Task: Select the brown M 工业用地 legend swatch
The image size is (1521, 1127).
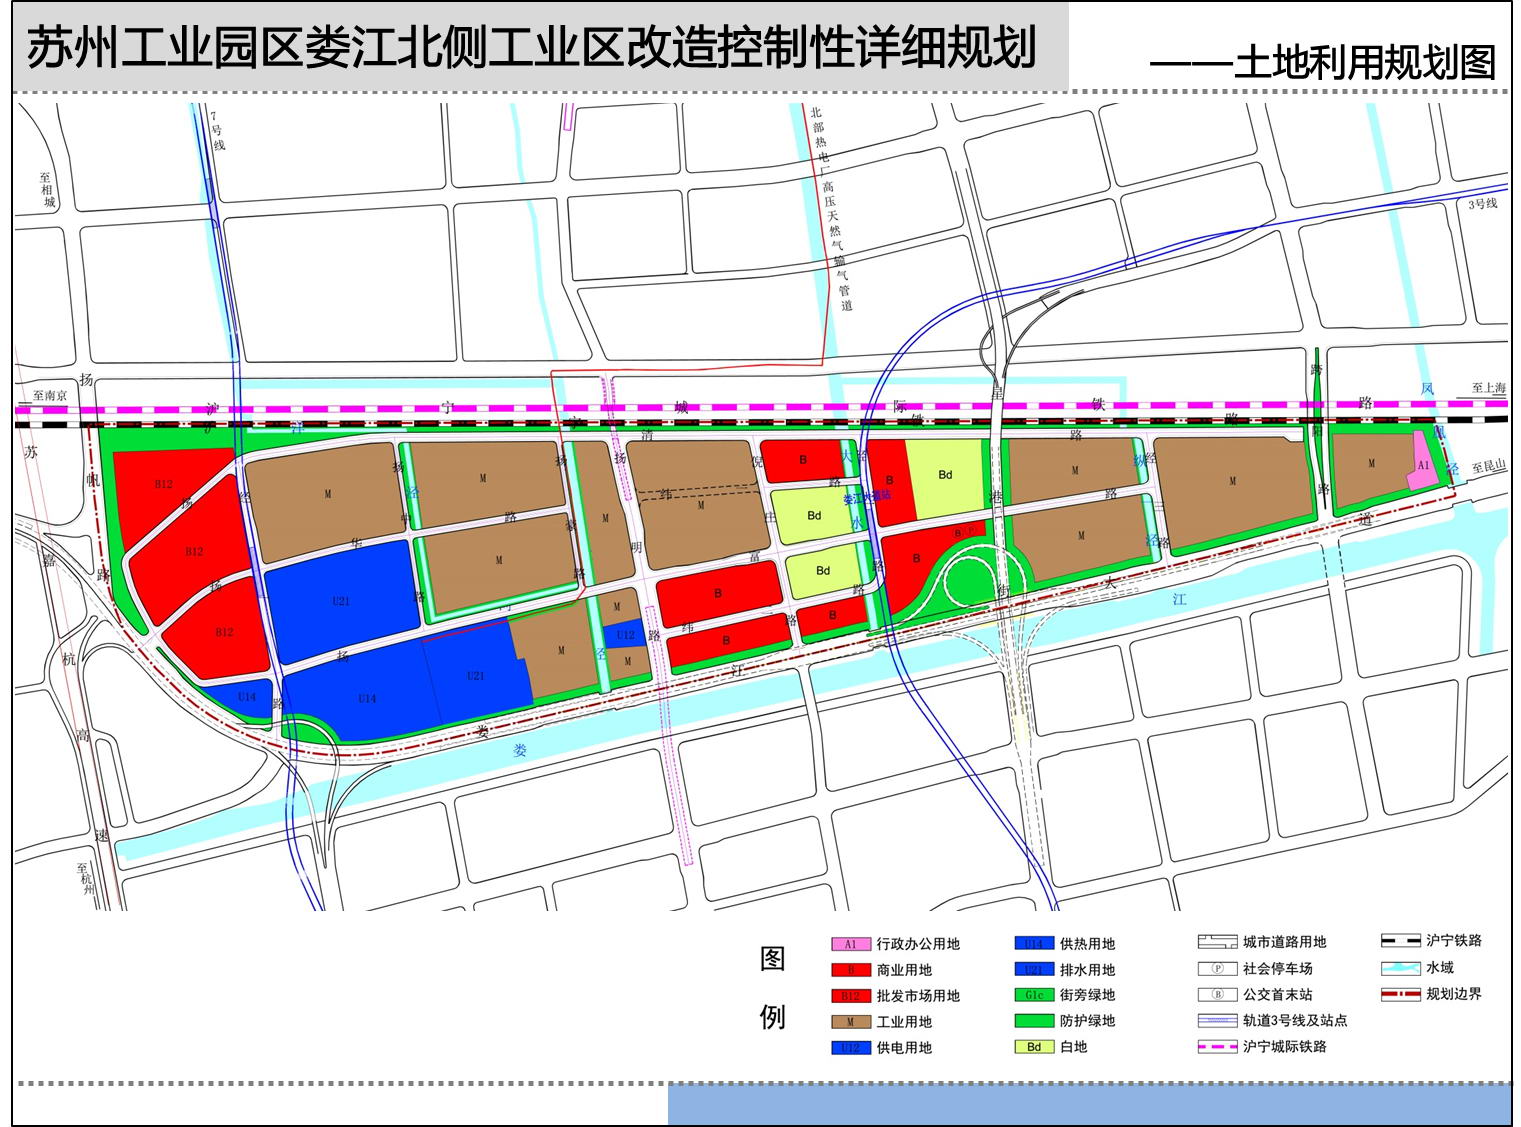Action: (x=850, y=1022)
